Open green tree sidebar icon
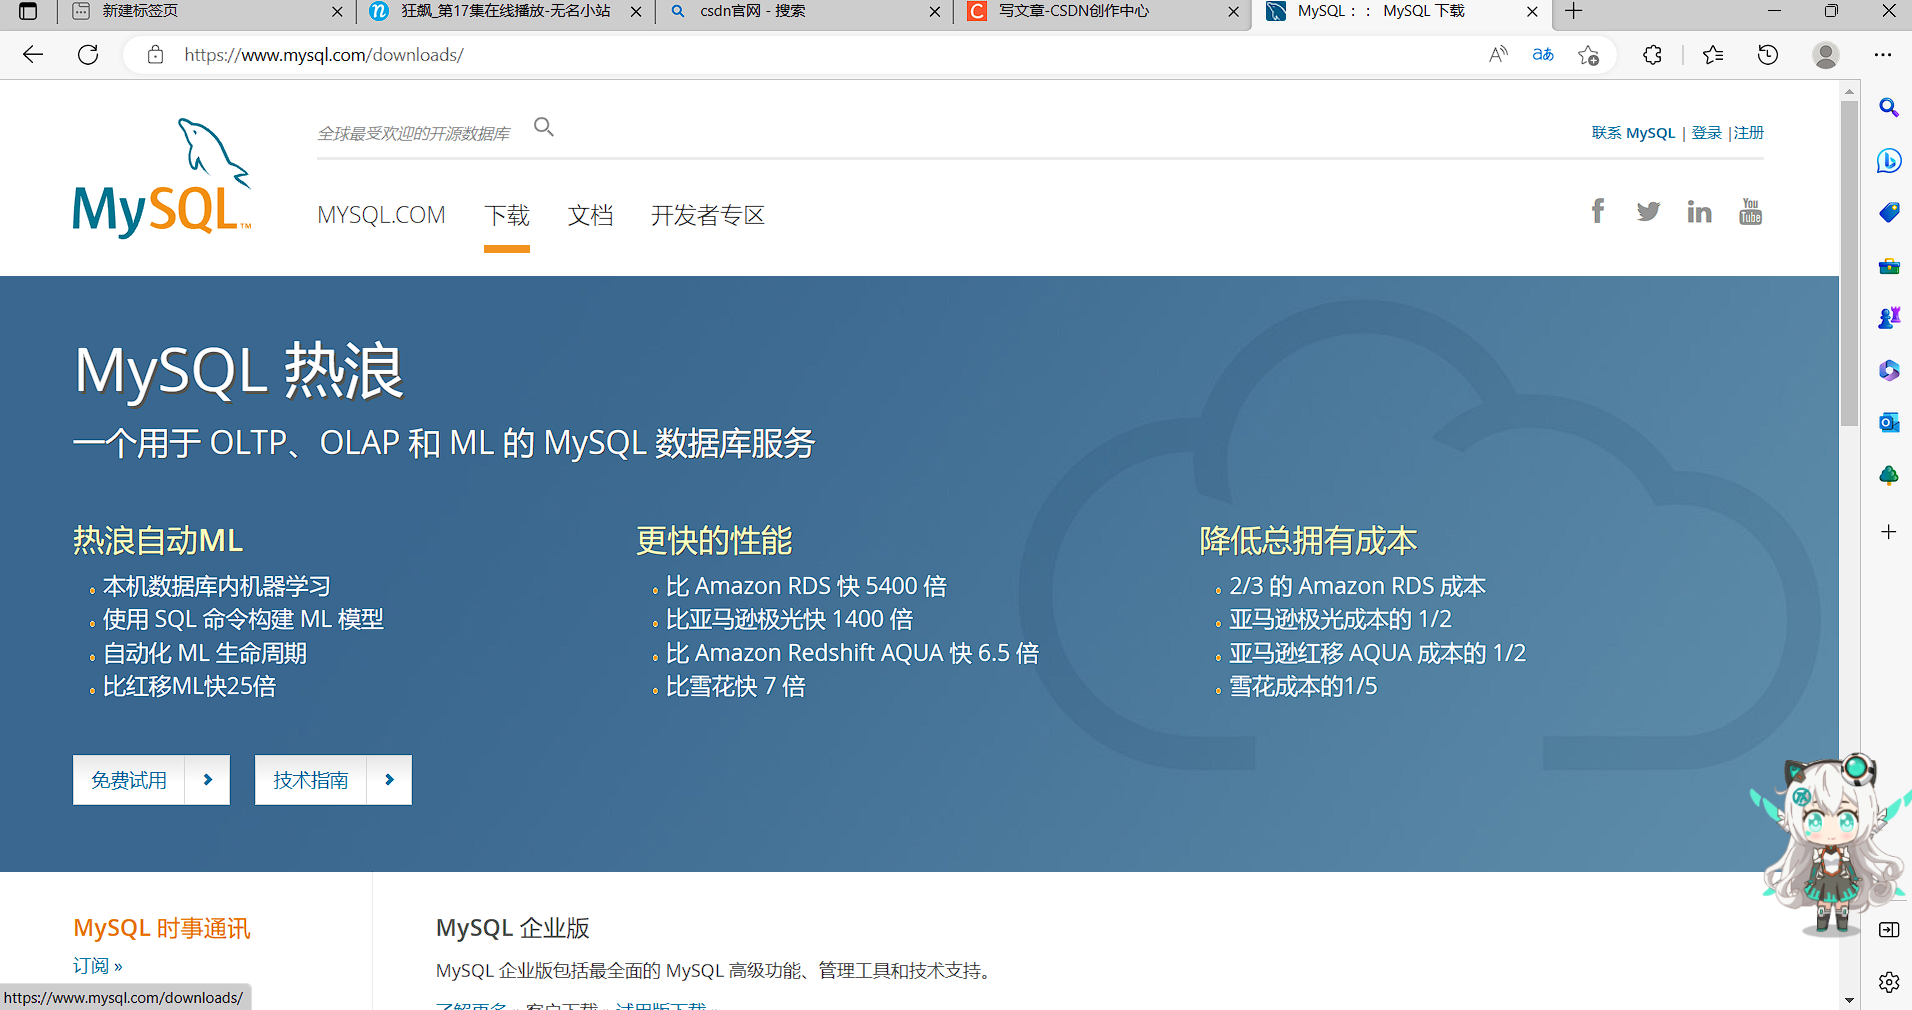Screen dimensions: 1912x1010 (x=1889, y=475)
